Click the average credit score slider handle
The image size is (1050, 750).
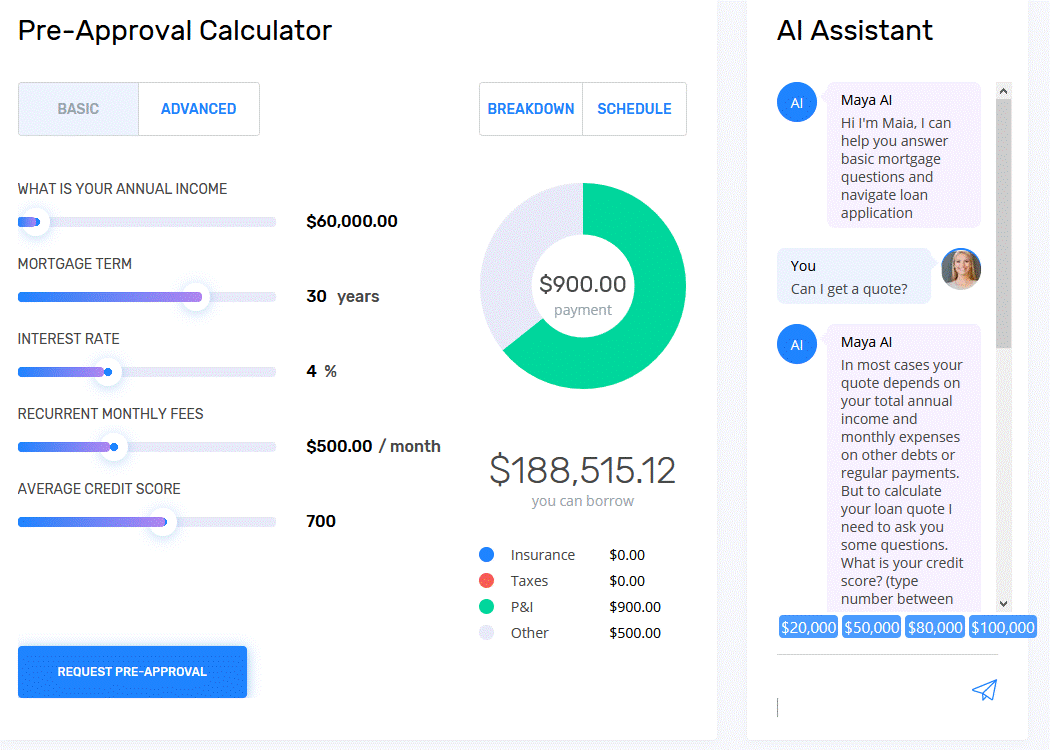click(x=163, y=522)
